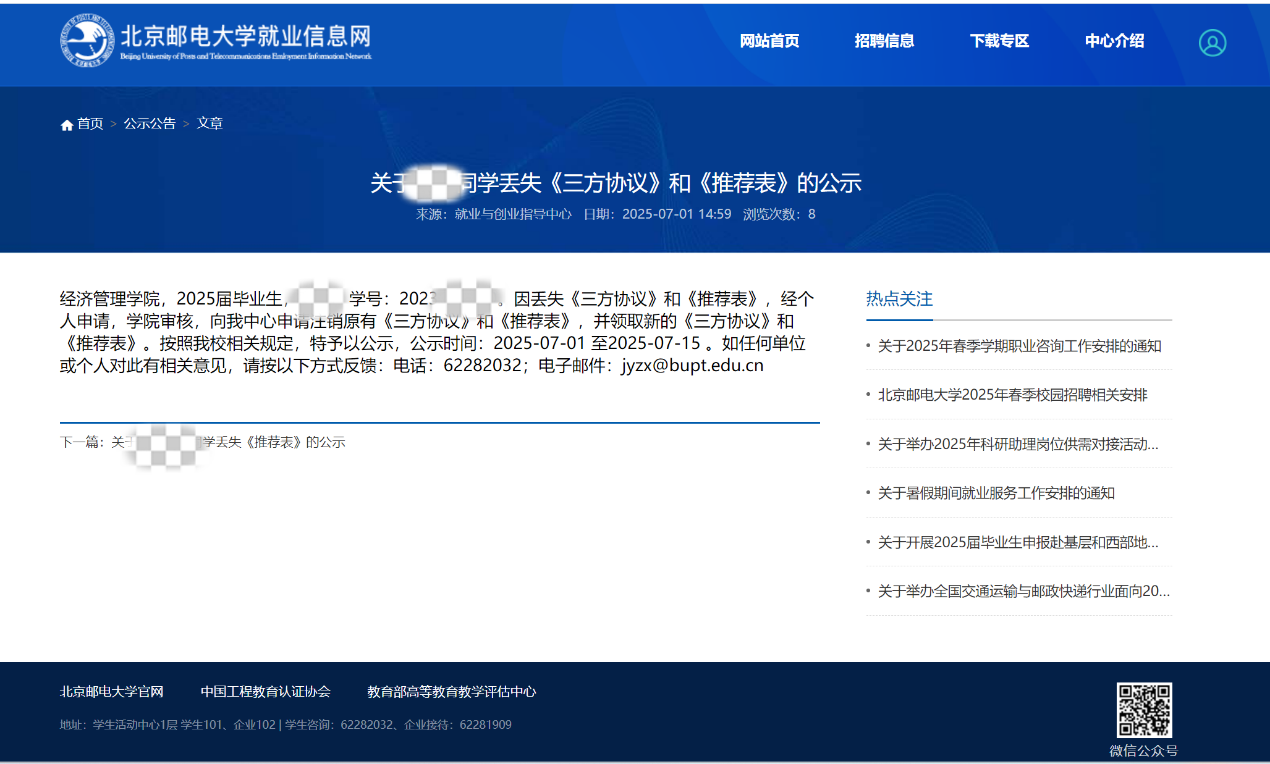Screen dimensions: 1270x764
Task: Open 科研助理岗位供需对接活动 article
Action: tap(1018, 444)
